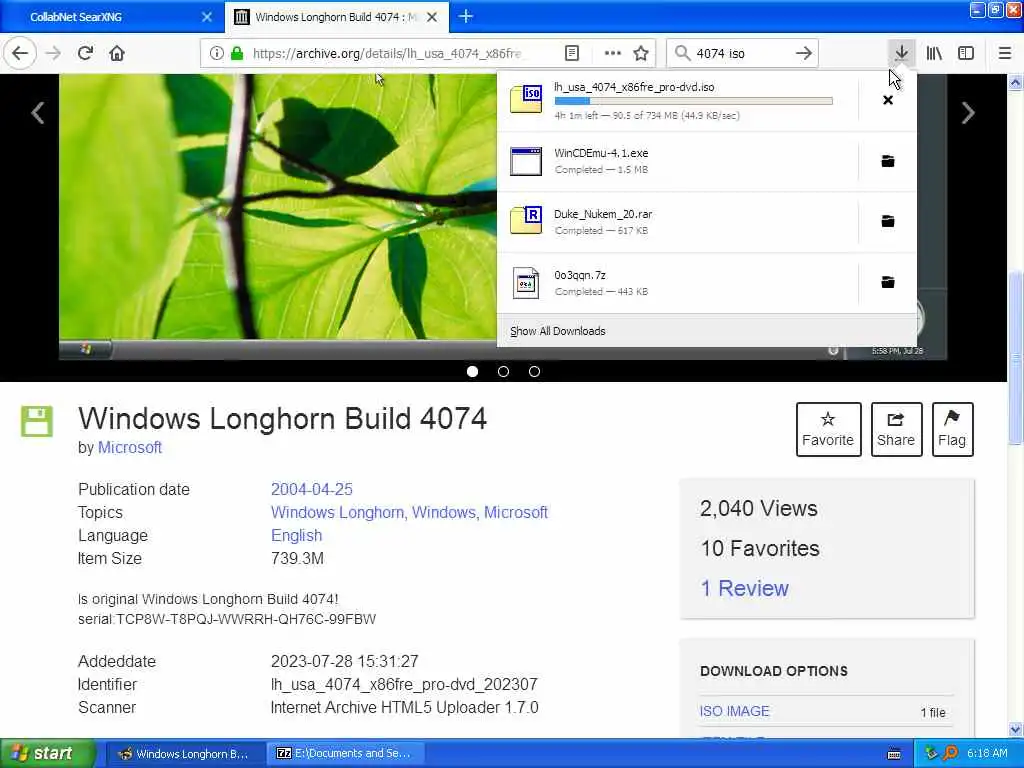
Task: Flag this archive item
Action: [952, 429]
